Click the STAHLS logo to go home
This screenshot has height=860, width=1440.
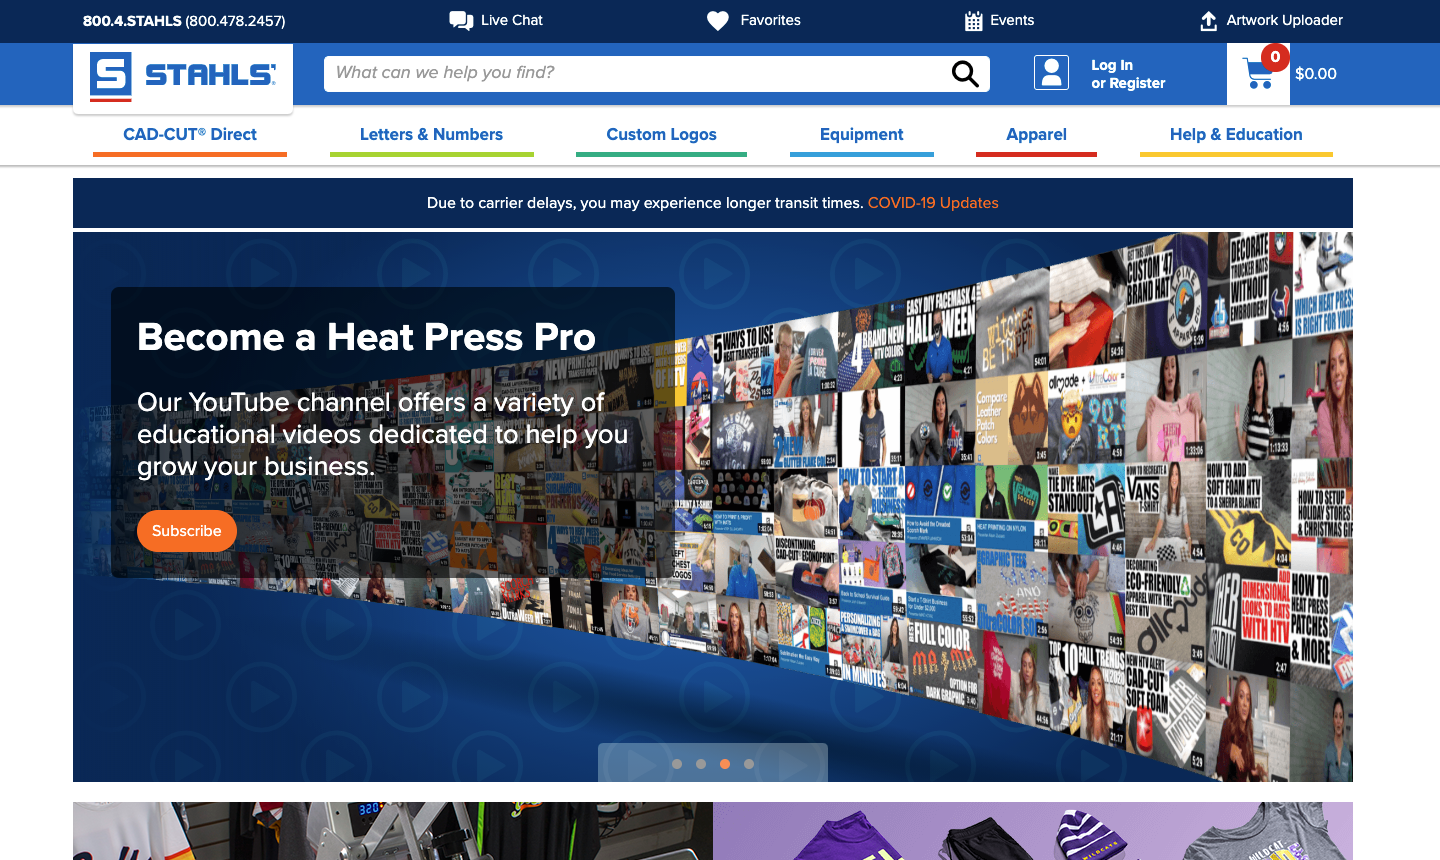tap(183, 75)
